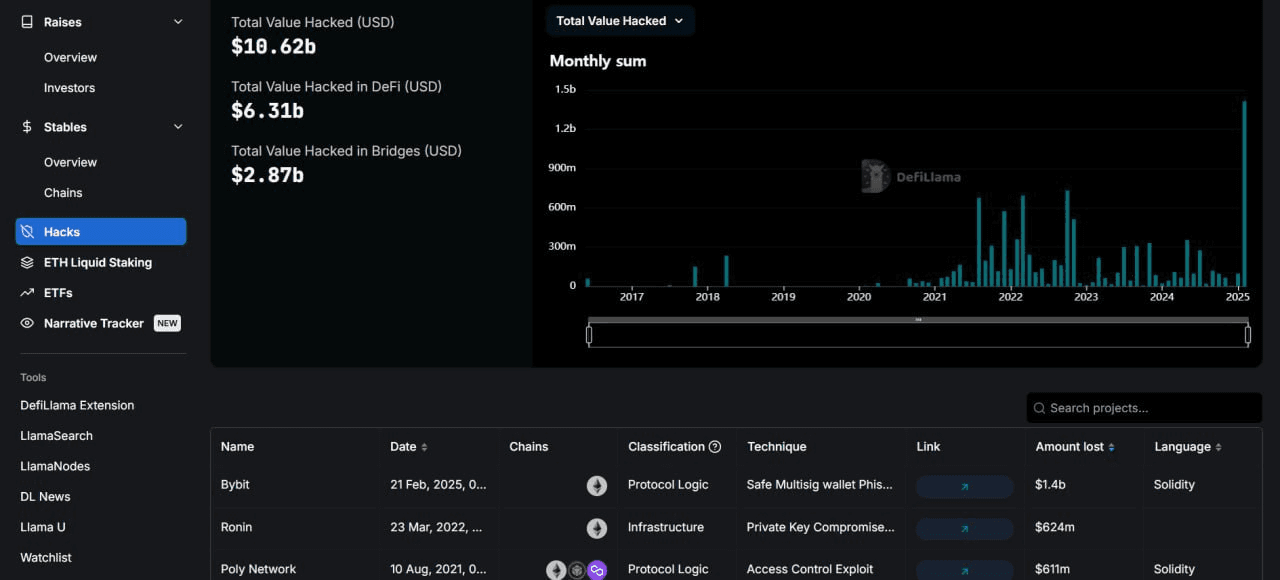Click the ETFs trend arrow icon

coord(27,293)
